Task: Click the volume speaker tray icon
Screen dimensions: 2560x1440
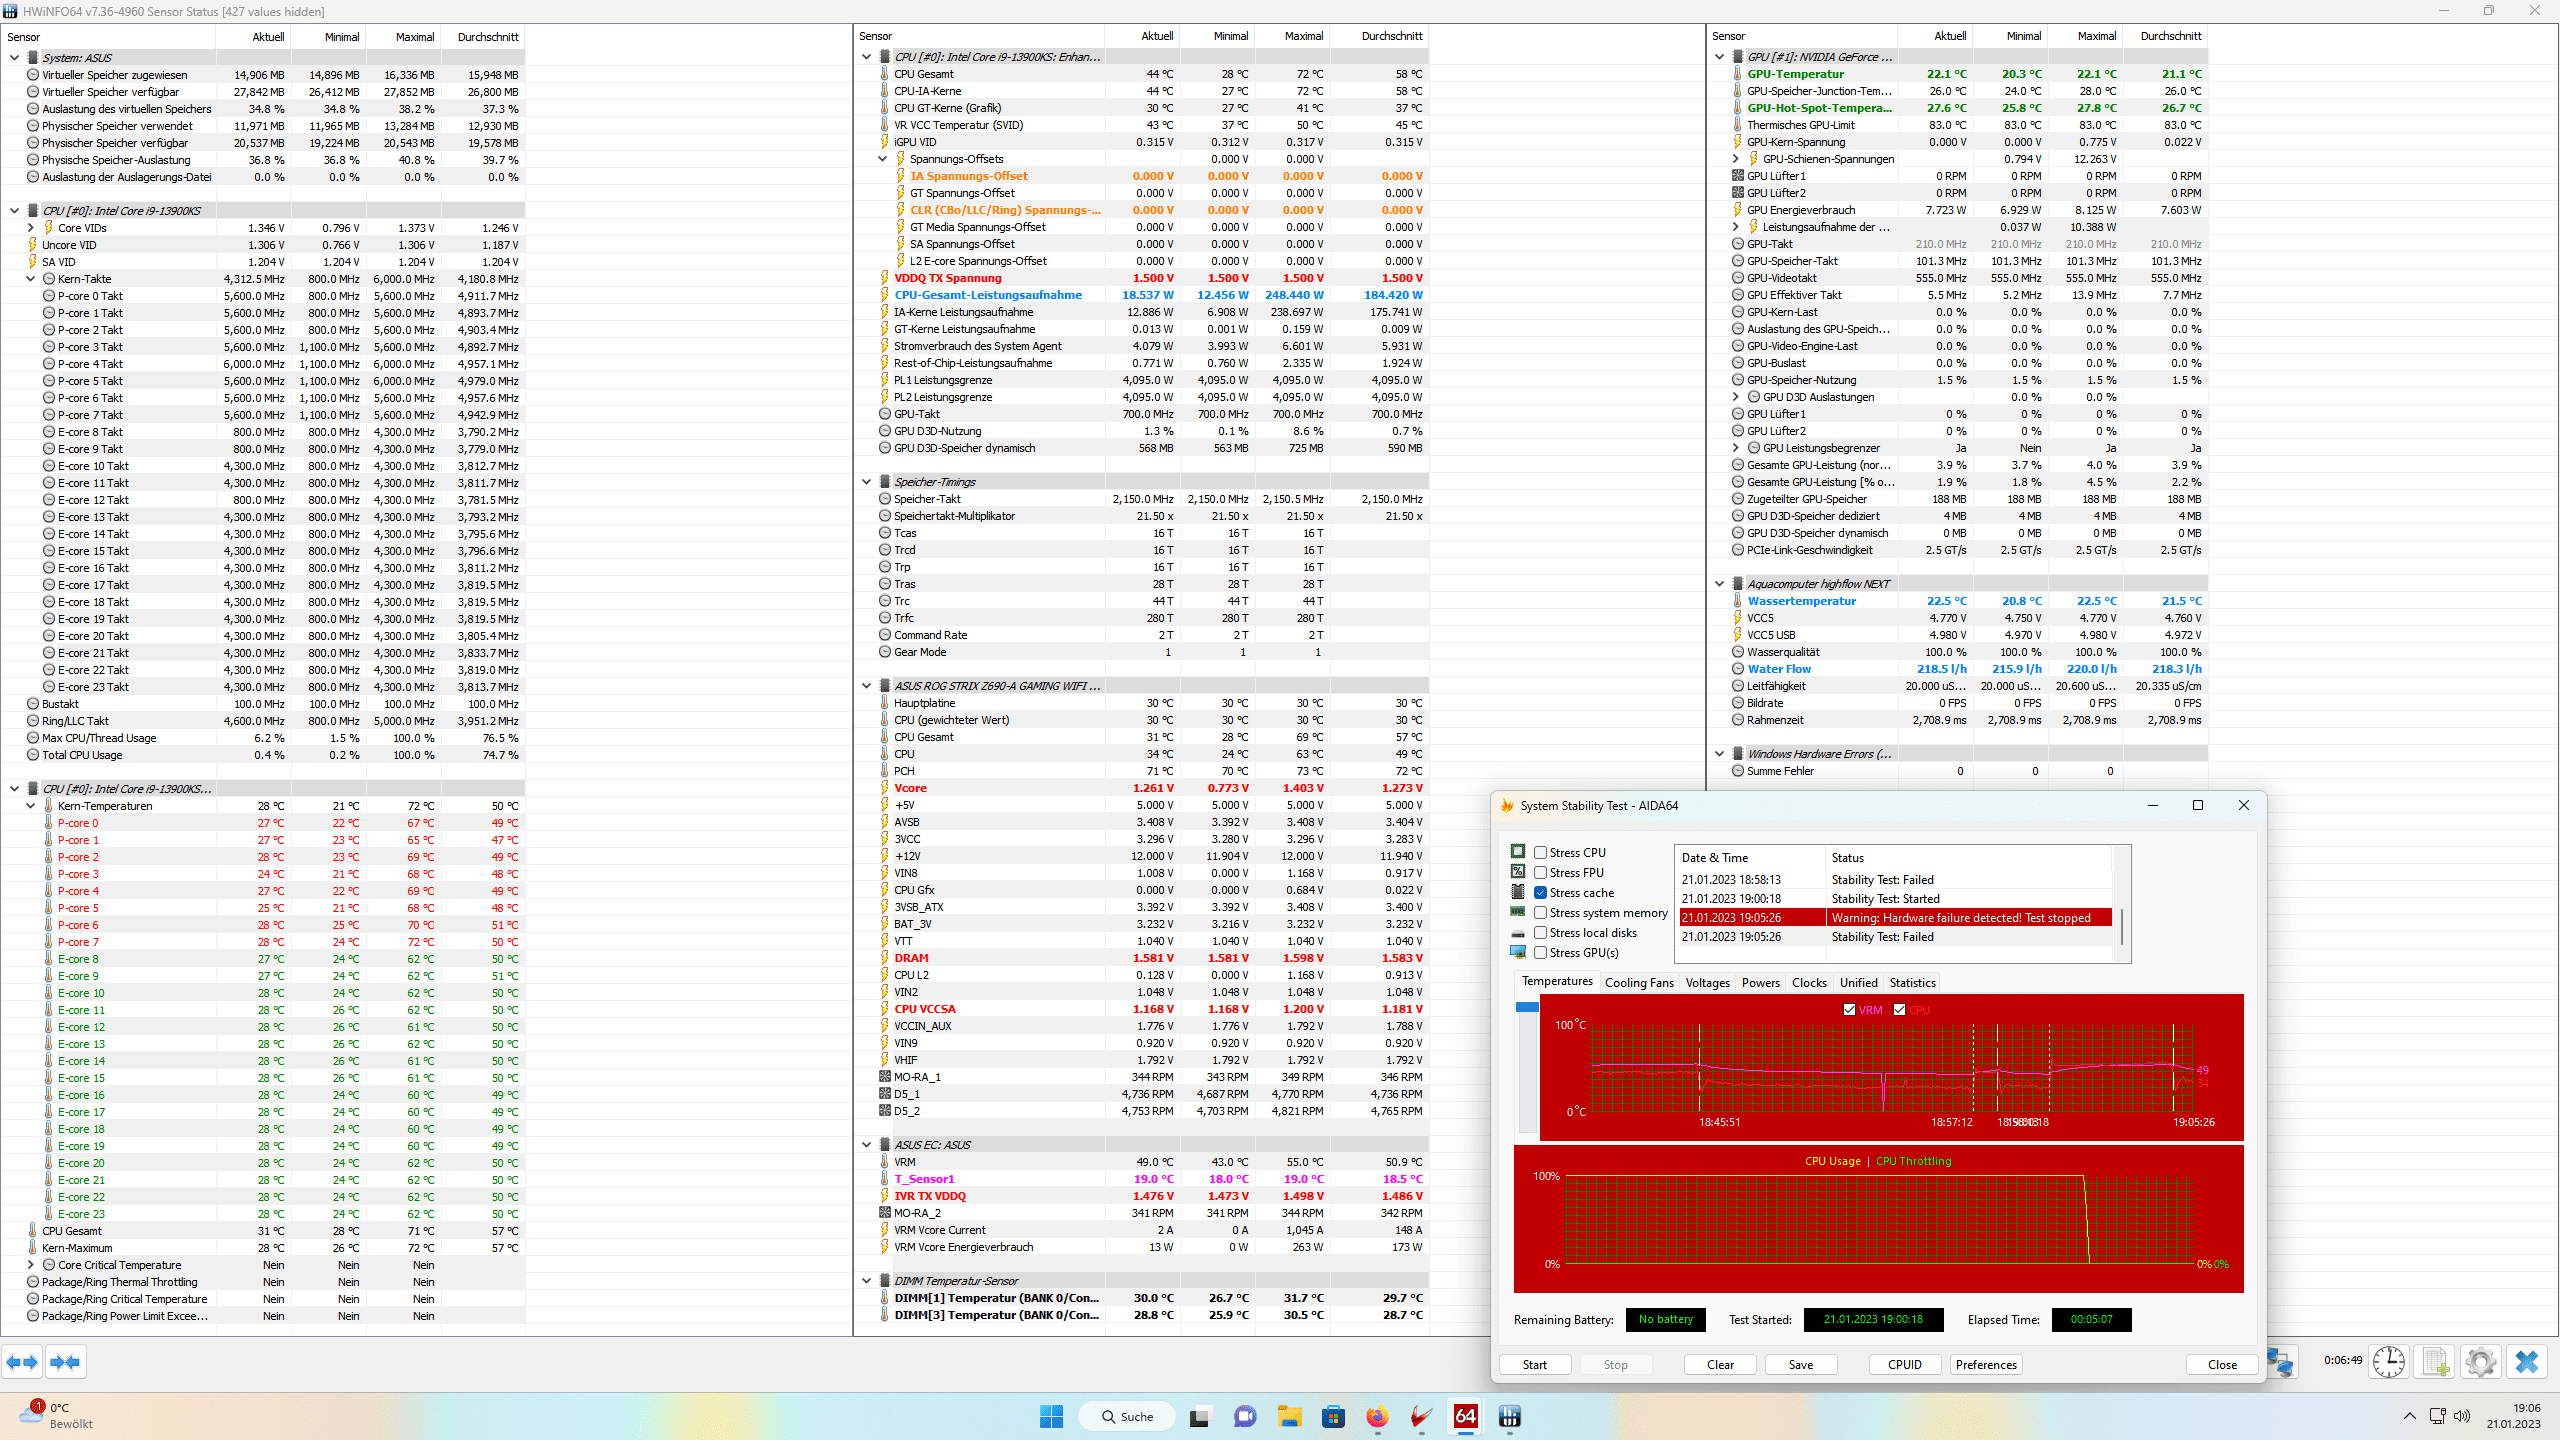Action: point(2462,1416)
